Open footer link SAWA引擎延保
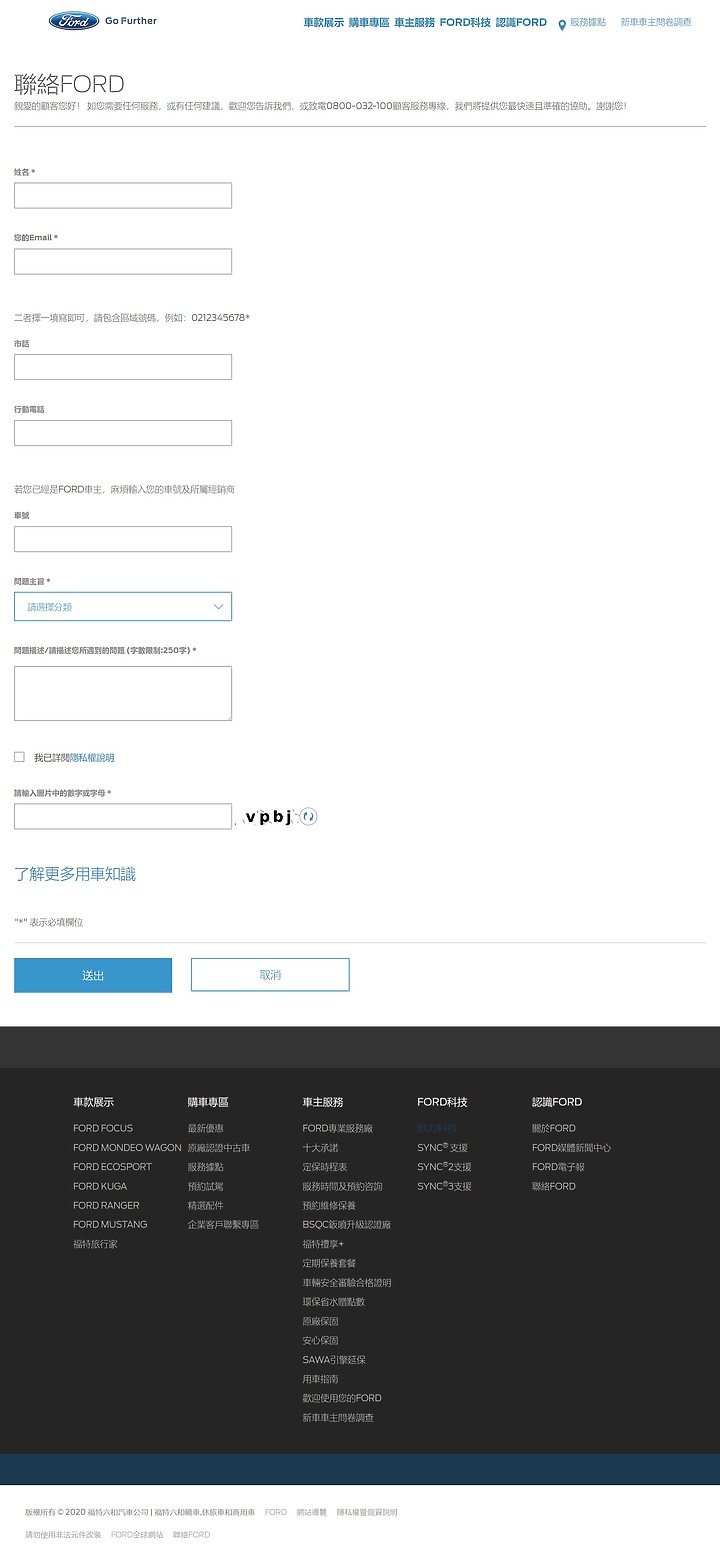Screen dimensions: 720x1562 (334, 1359)
